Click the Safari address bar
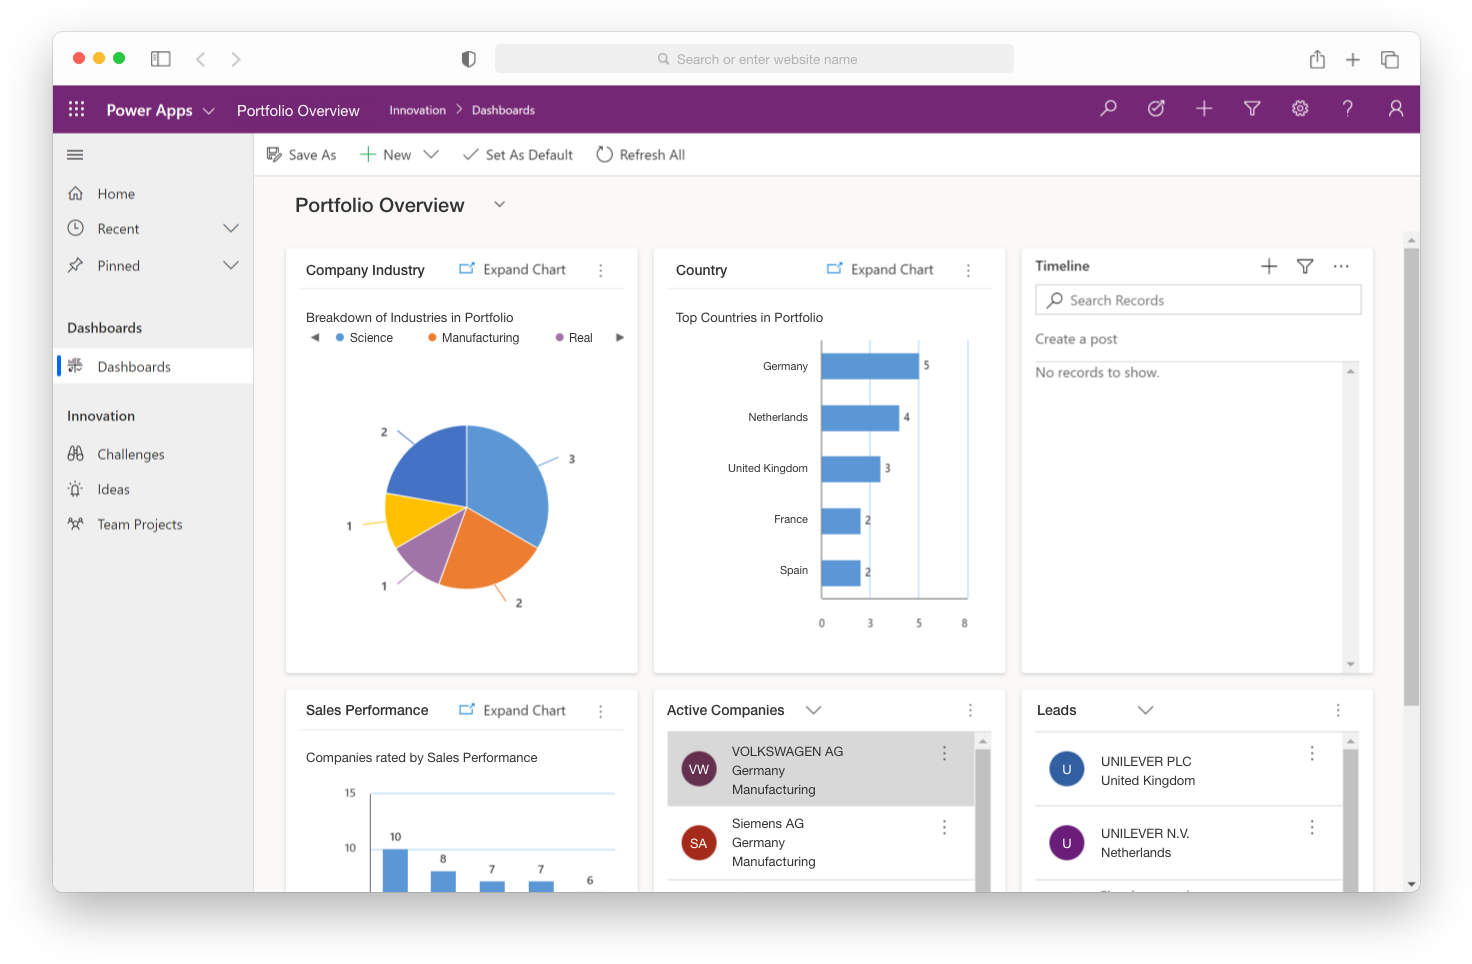1472x964 pixels. (754, 59)
